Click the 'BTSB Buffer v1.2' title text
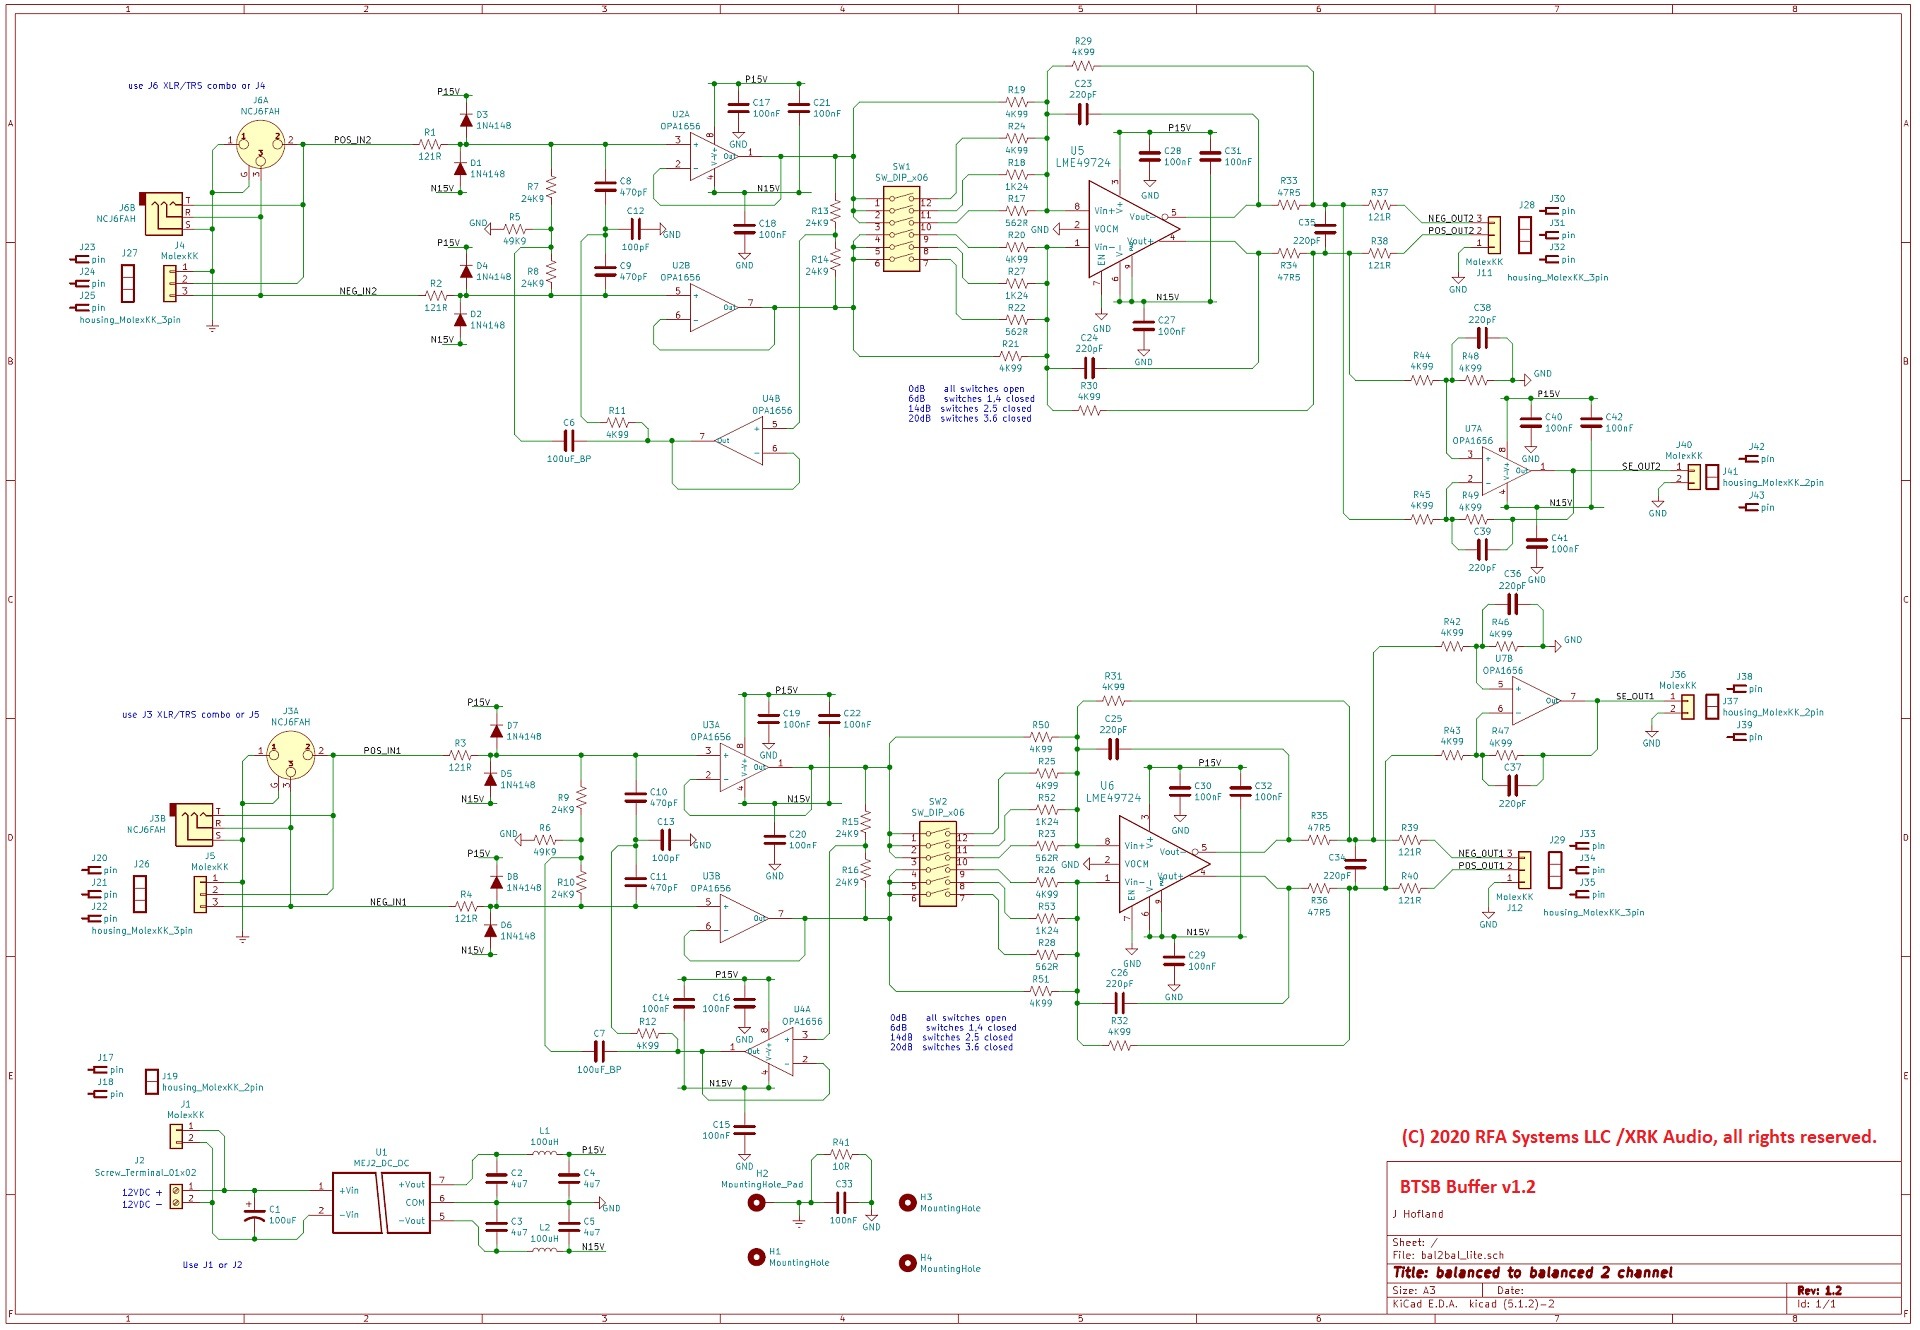The width and height of the screenshot is (1920, 1330). [1467, 1187]
